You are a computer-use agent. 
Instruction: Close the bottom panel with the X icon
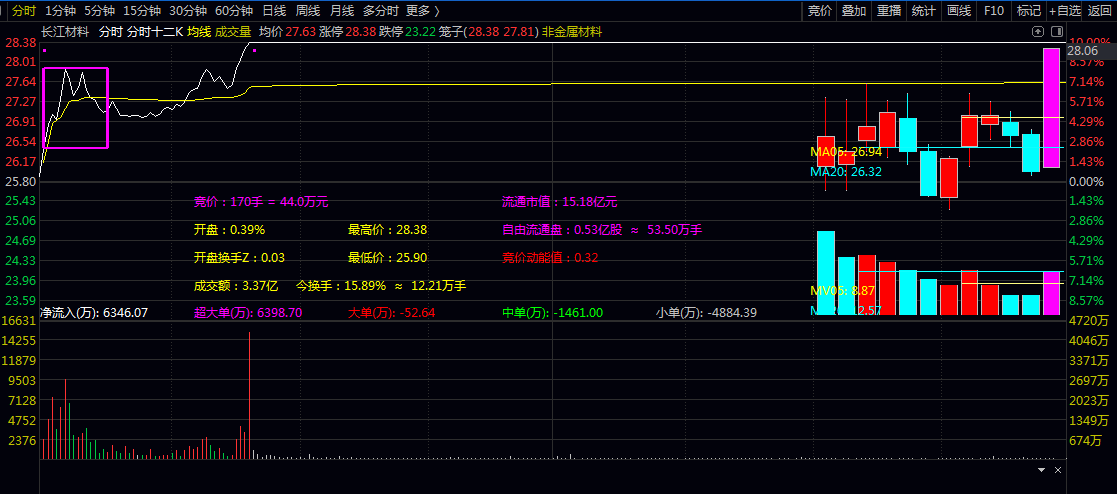[1058, 470]
